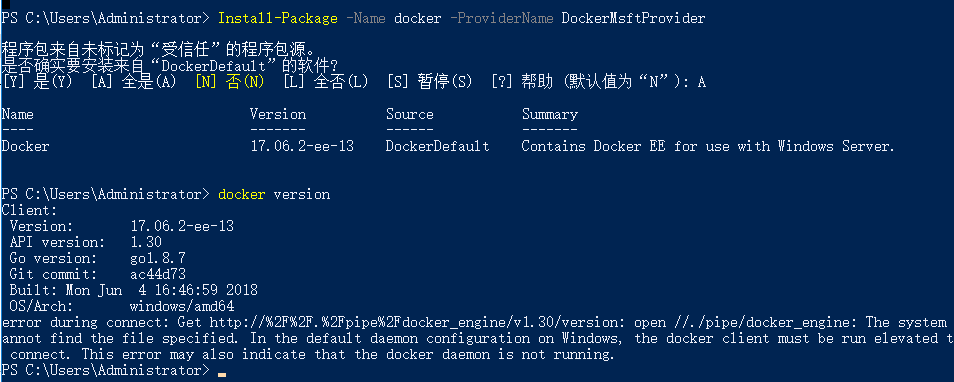Click the windows/amd64 OS/Arch value

(182, 306)
